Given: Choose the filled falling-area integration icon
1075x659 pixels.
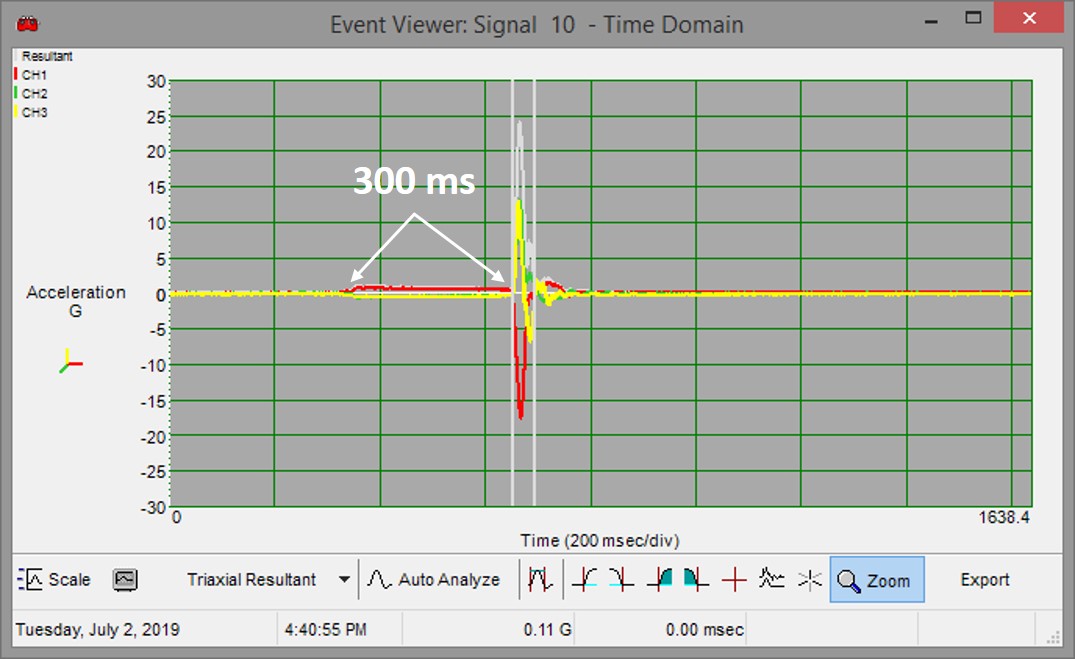Looking at the screenshot, I should click(x=695, y=579).
